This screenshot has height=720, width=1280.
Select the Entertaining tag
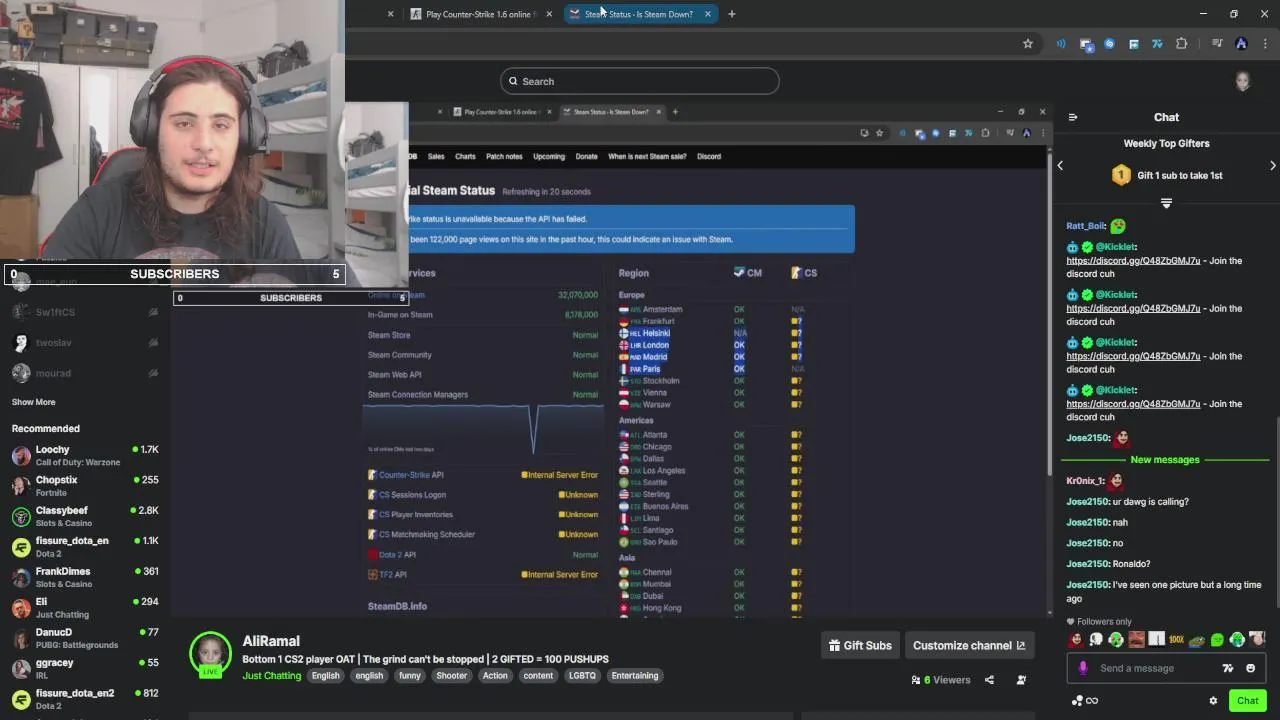635,676
